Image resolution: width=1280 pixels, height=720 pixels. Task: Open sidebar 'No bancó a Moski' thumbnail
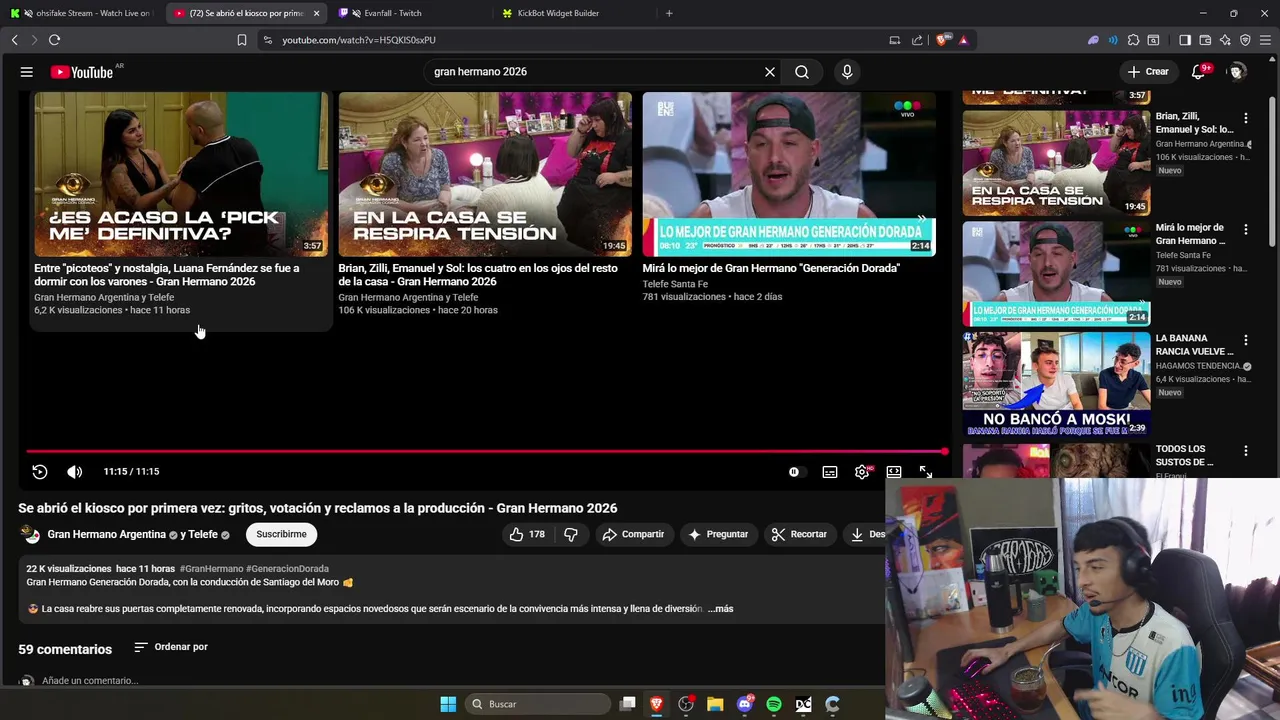click(x=1056, y=384)
